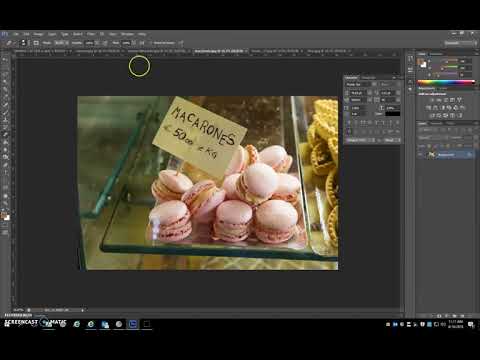480x360 pixels.
Task: Click the Photoshop icon in the taskbar
Action: (x=133, y=324)
